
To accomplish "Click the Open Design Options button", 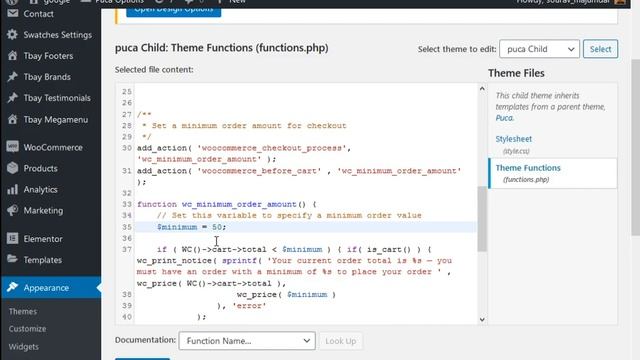I will 173,10.
